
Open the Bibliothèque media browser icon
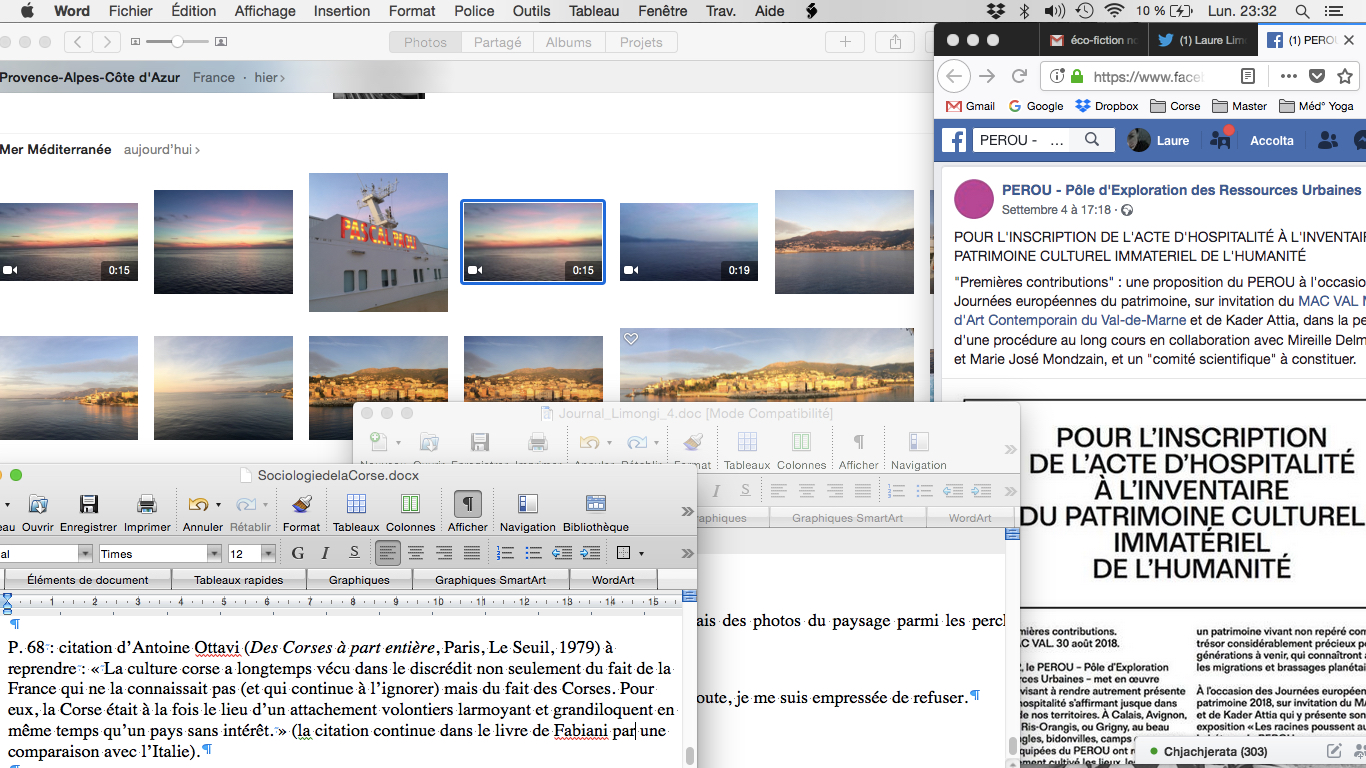tap(595, 504)
